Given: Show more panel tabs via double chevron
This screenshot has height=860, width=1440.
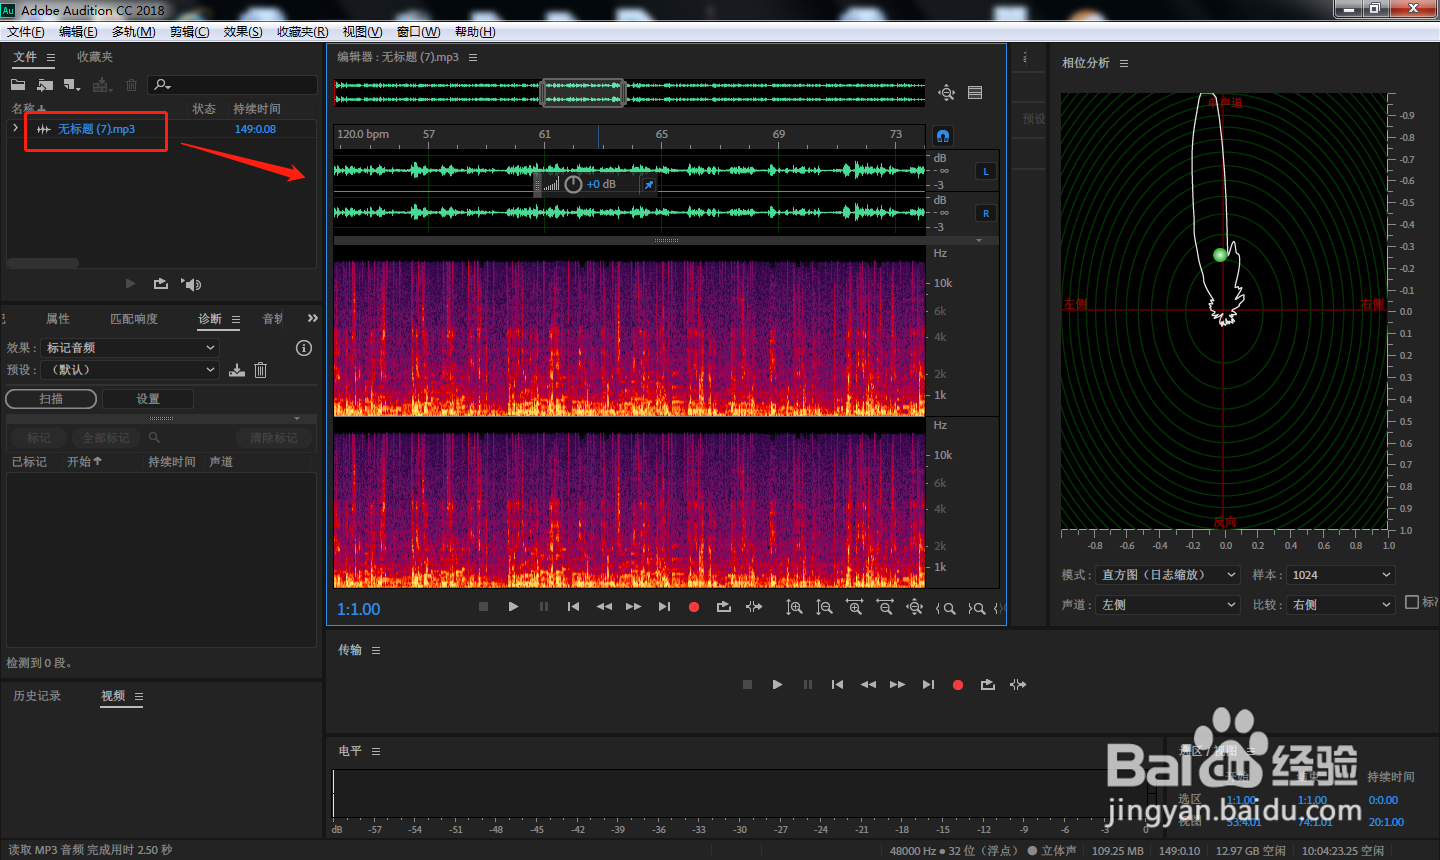Looking at the screenshot, I should (x=312, y=318).
